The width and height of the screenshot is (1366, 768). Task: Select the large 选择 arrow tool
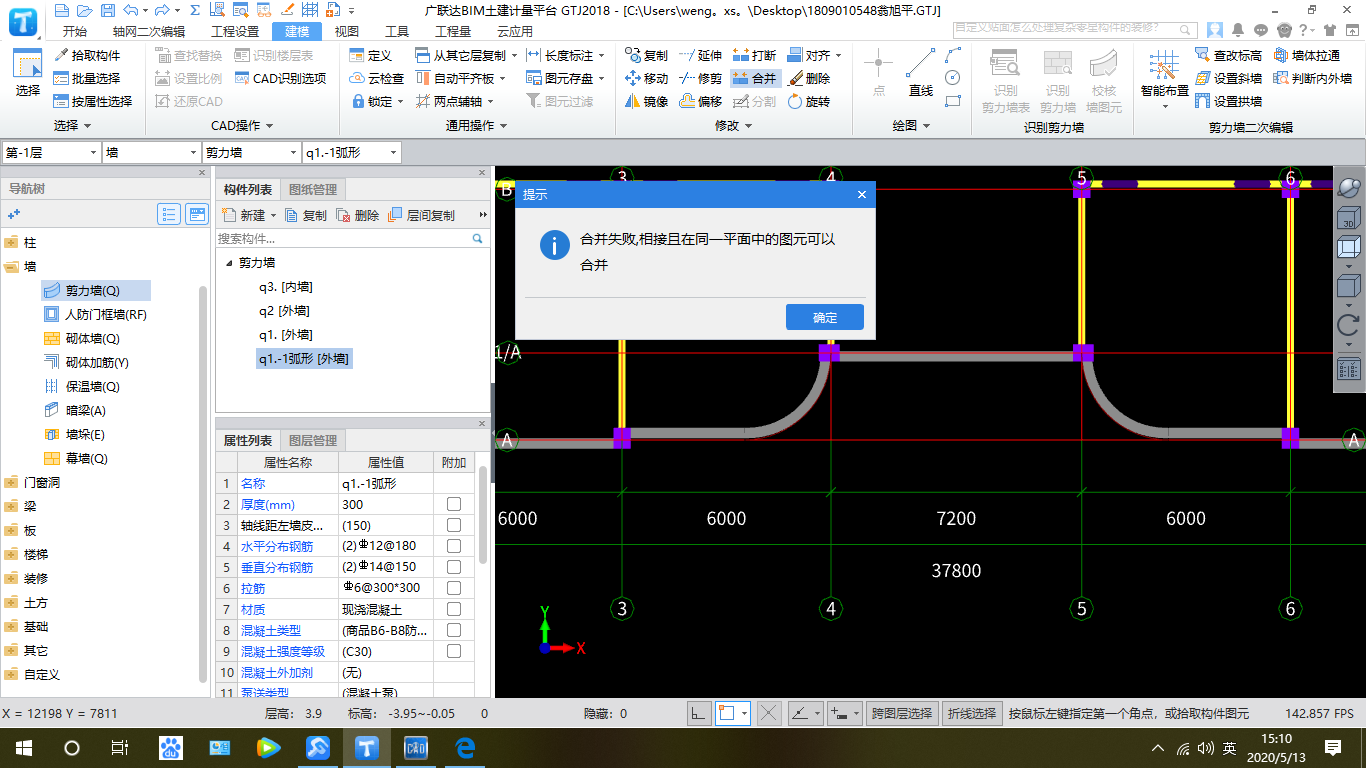pos(27,73)
